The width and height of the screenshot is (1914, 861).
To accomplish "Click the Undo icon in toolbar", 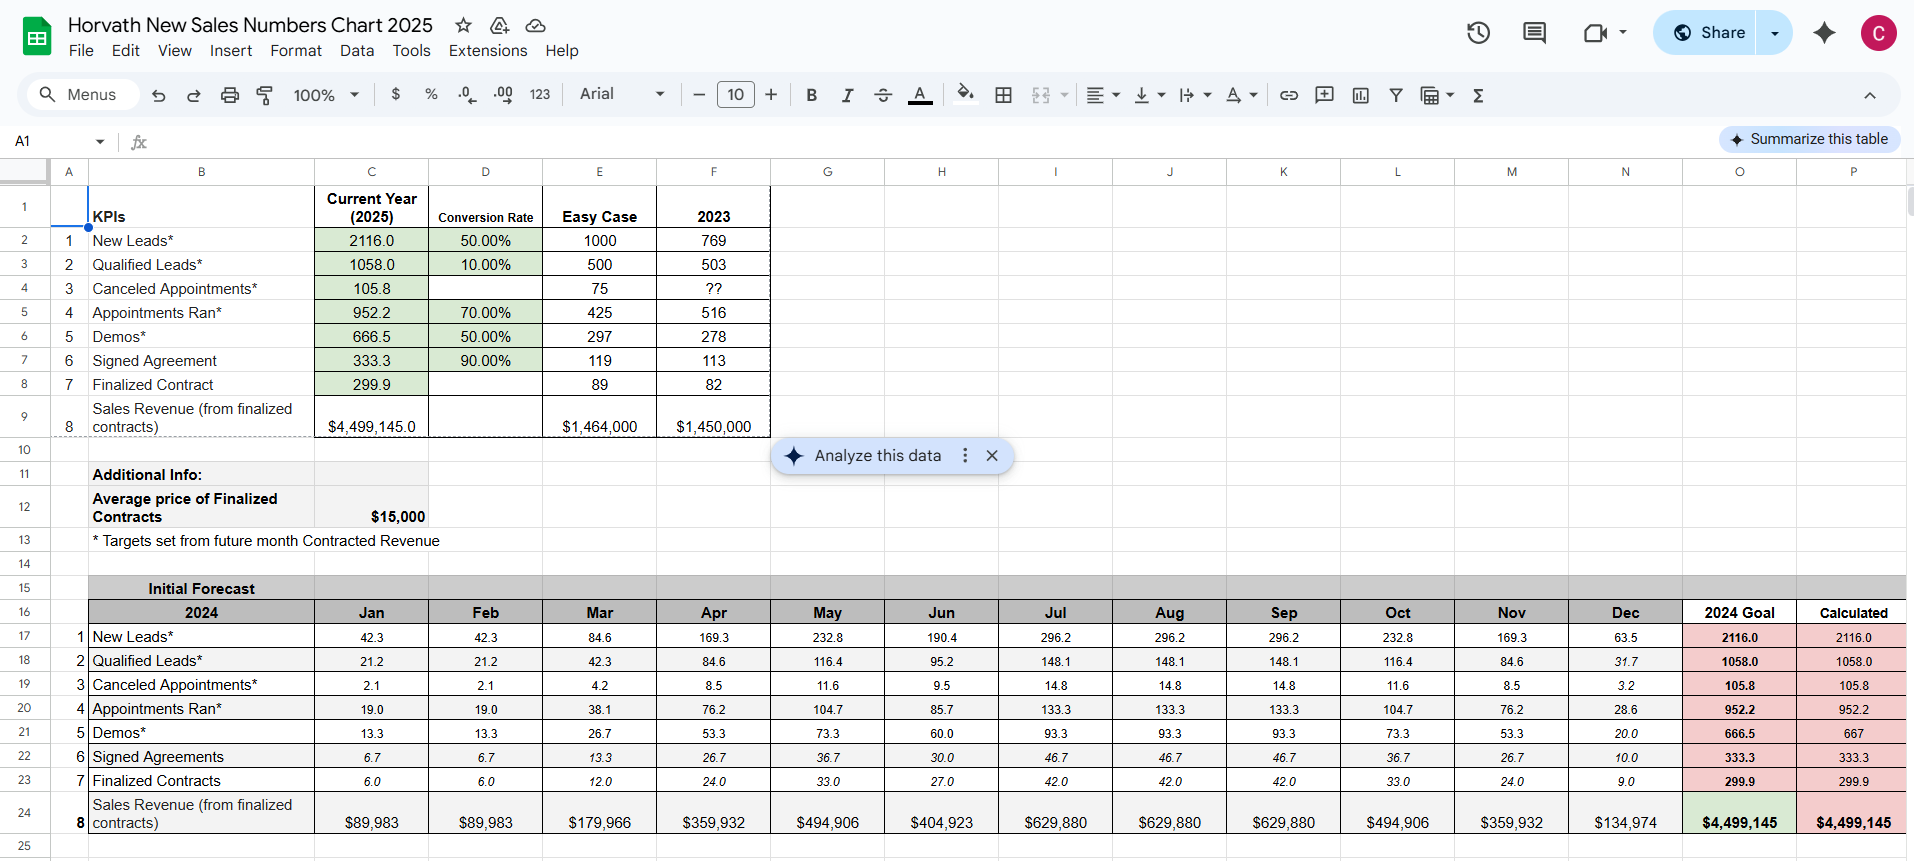I will (158, 95).
